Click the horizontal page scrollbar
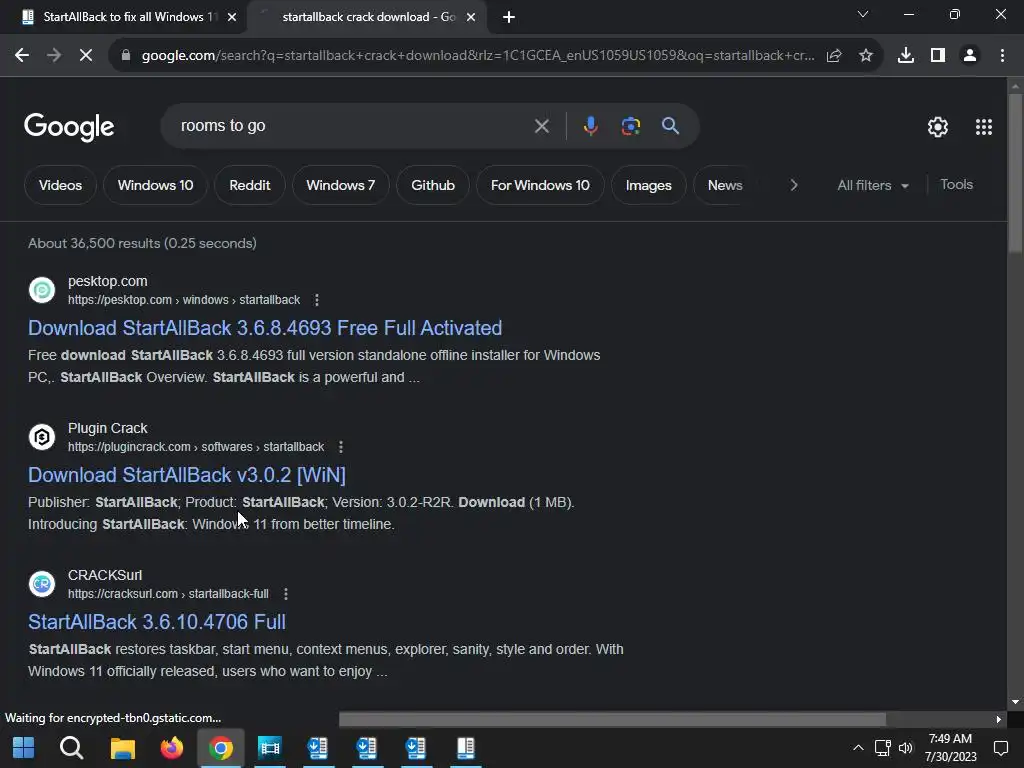The width and height of the screenshot is (1024, 768). click(612, 720)
